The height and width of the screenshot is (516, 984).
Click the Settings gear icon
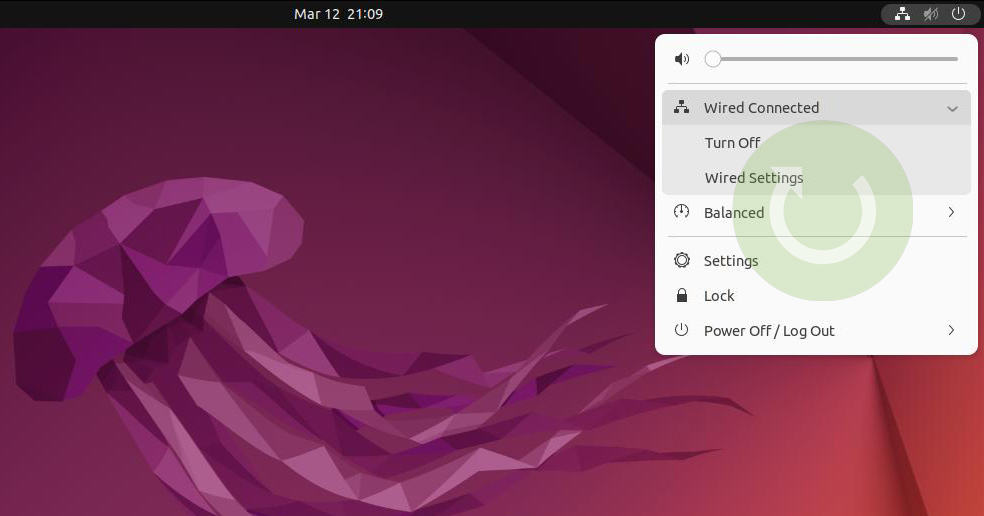[682, 260]
